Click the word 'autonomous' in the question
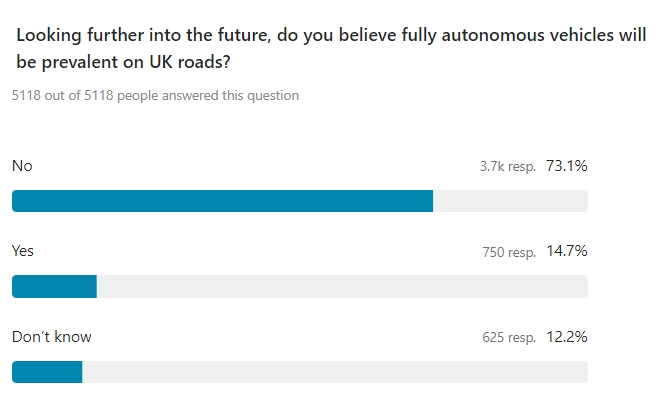Image resolution: width=672 pixels, height=417 pixels. point(493,35)
